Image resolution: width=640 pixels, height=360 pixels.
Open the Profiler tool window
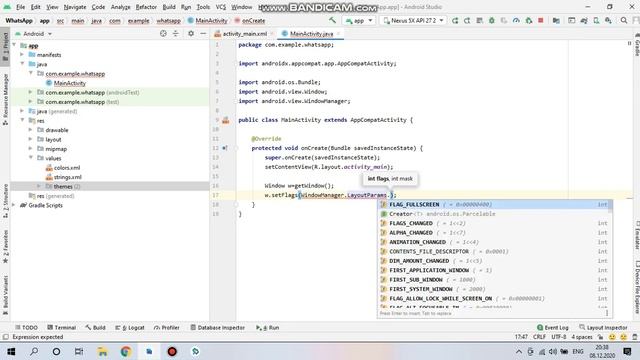(167, 327)
